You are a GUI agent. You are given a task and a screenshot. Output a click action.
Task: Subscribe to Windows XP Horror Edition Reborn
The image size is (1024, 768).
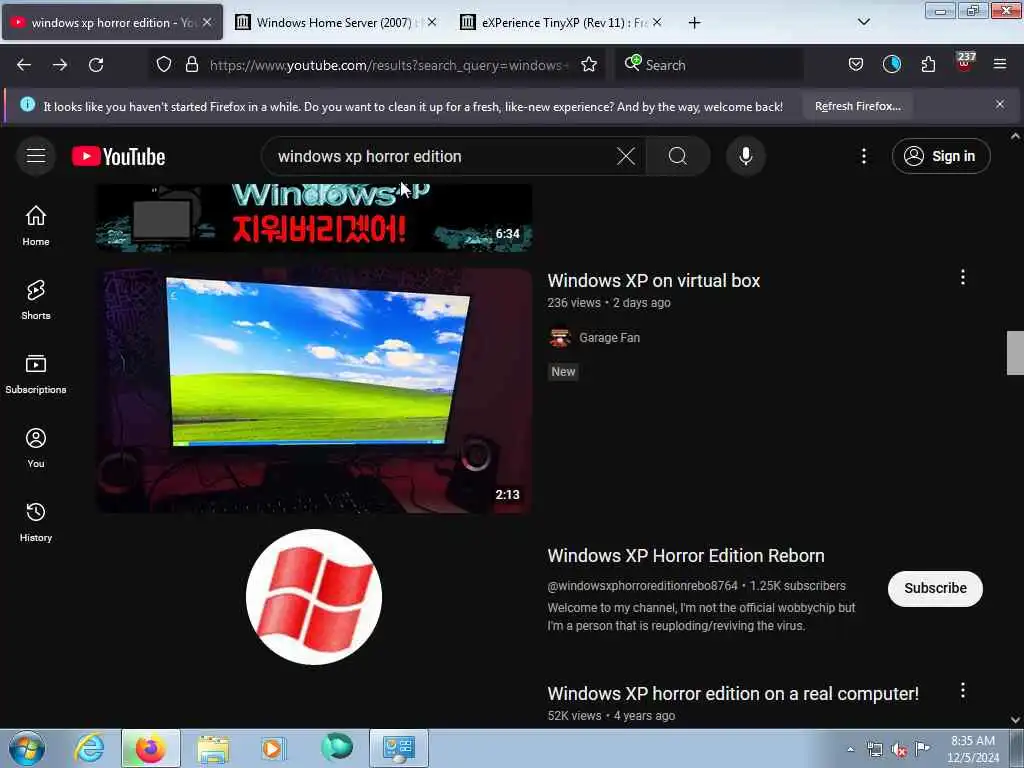coord(935,588)
